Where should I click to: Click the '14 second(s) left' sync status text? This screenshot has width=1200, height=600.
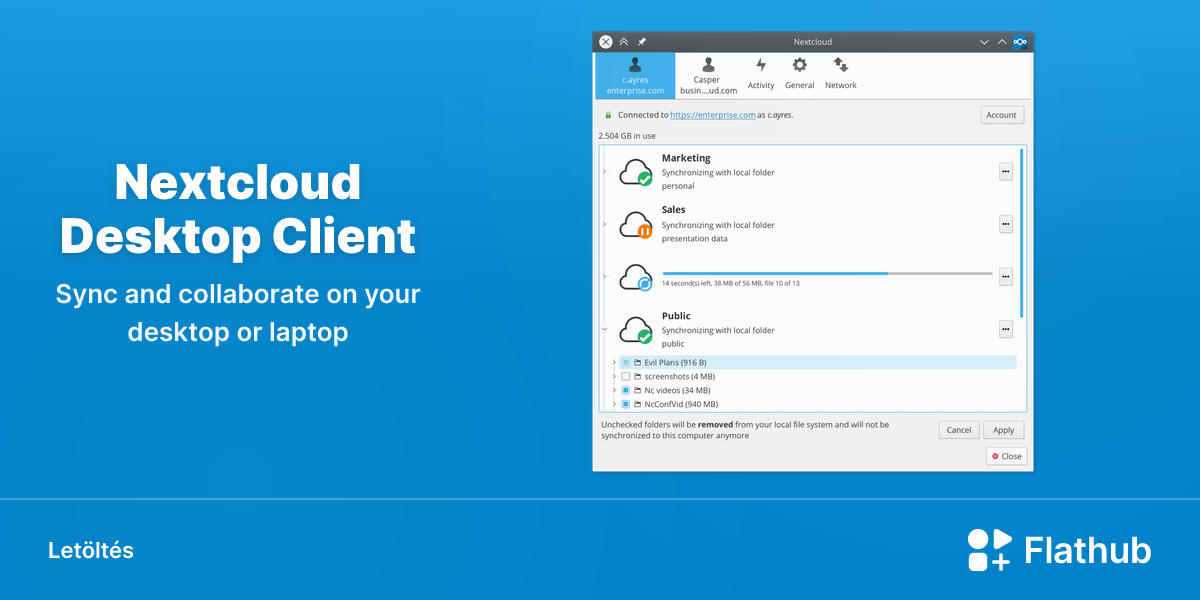[x=730, y=283]
